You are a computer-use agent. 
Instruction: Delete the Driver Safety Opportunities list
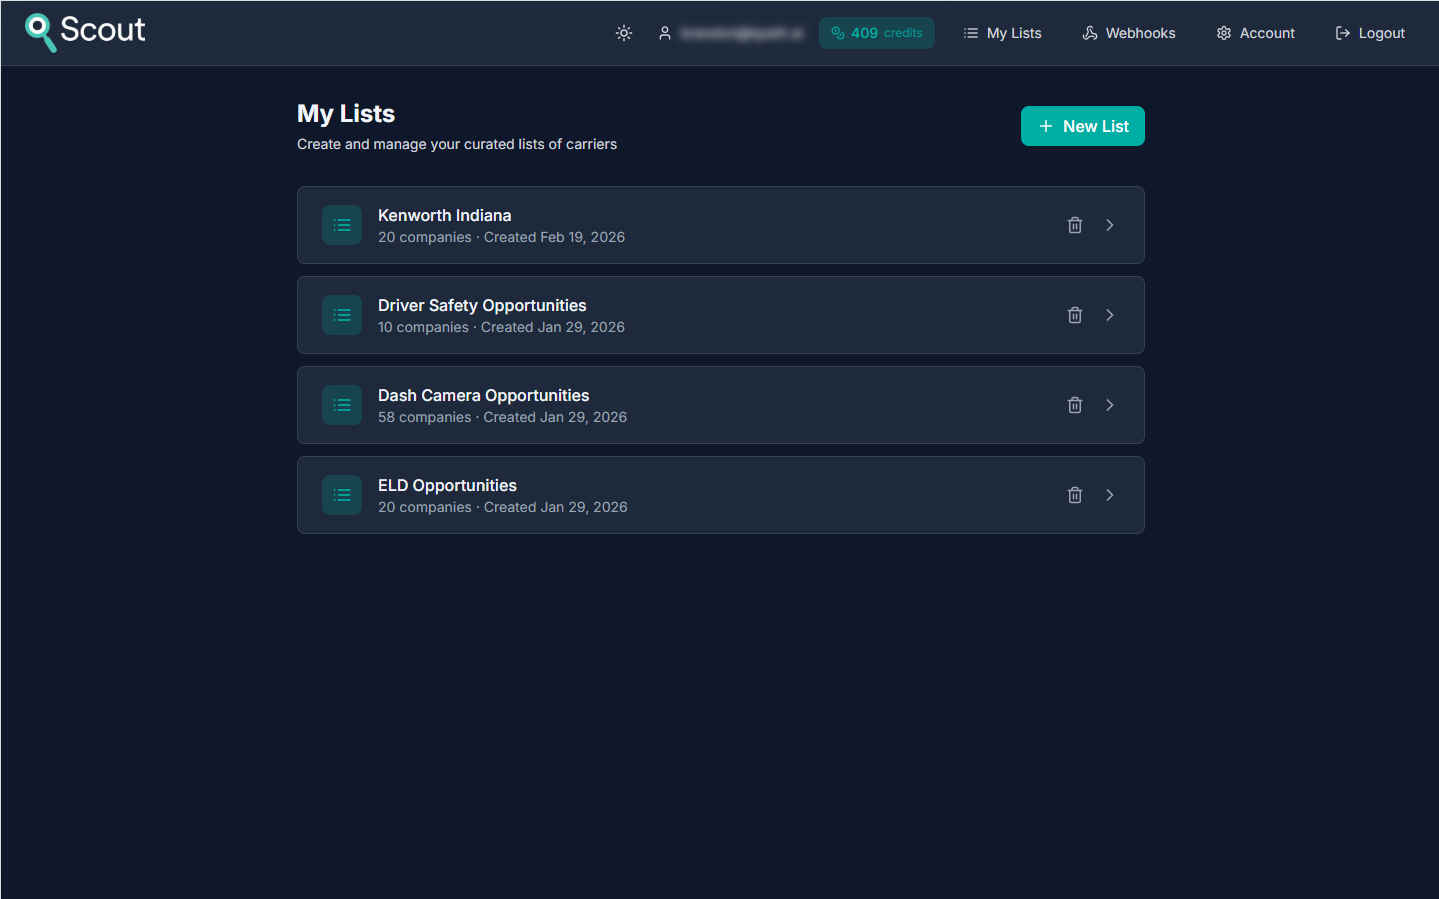point(1075,315)
